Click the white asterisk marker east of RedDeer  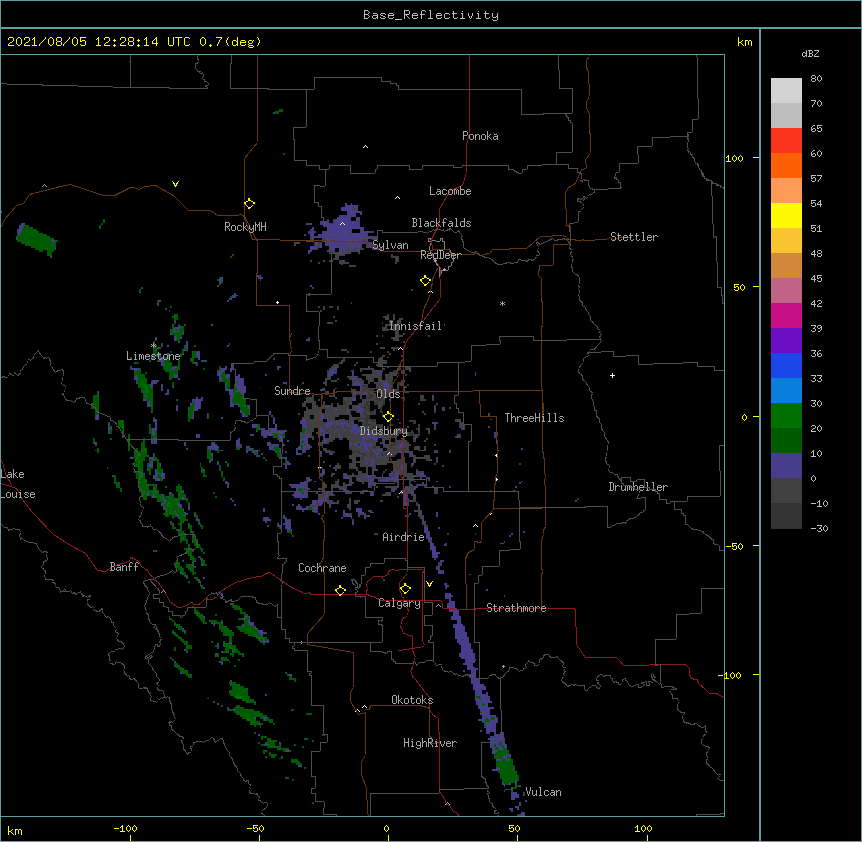click(x=502, y=303)
